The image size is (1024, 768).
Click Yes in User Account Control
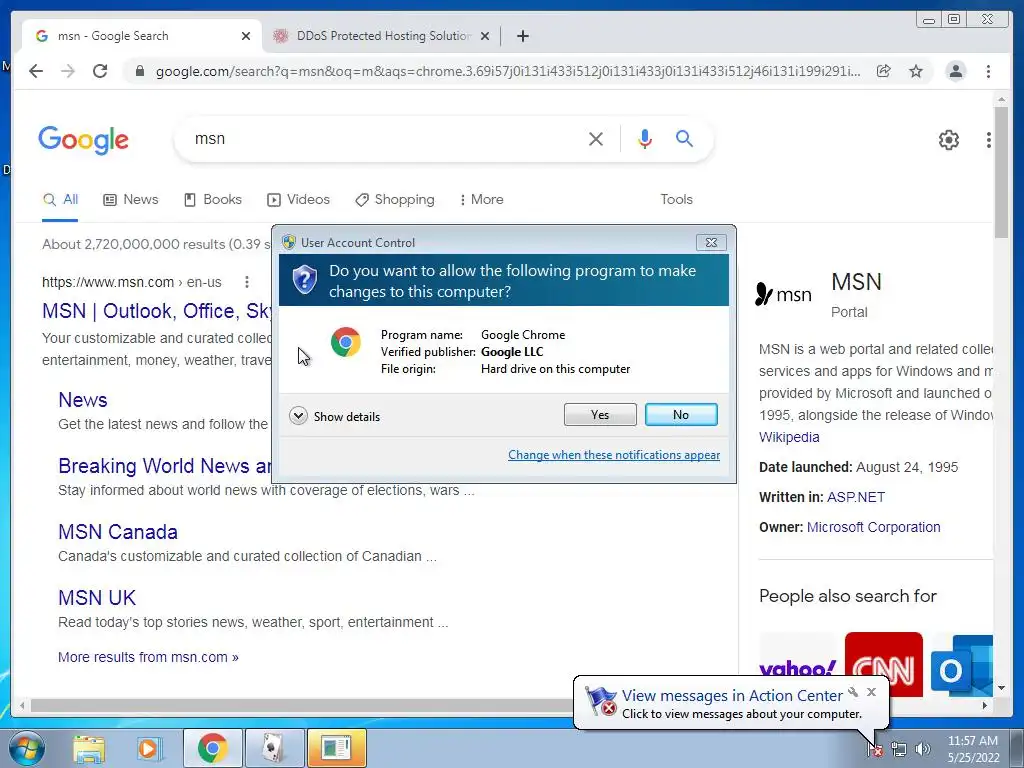600,415
